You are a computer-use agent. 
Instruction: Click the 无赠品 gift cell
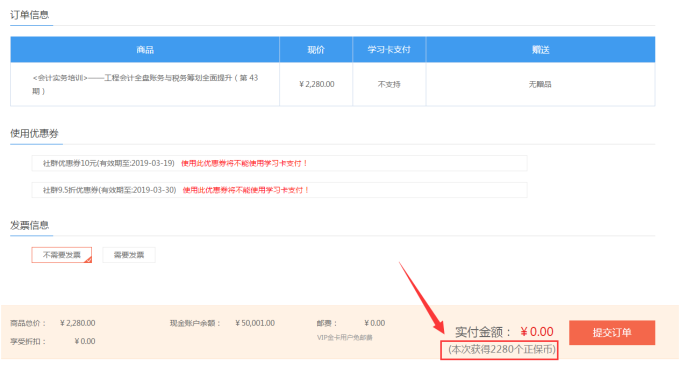point(540,84)
